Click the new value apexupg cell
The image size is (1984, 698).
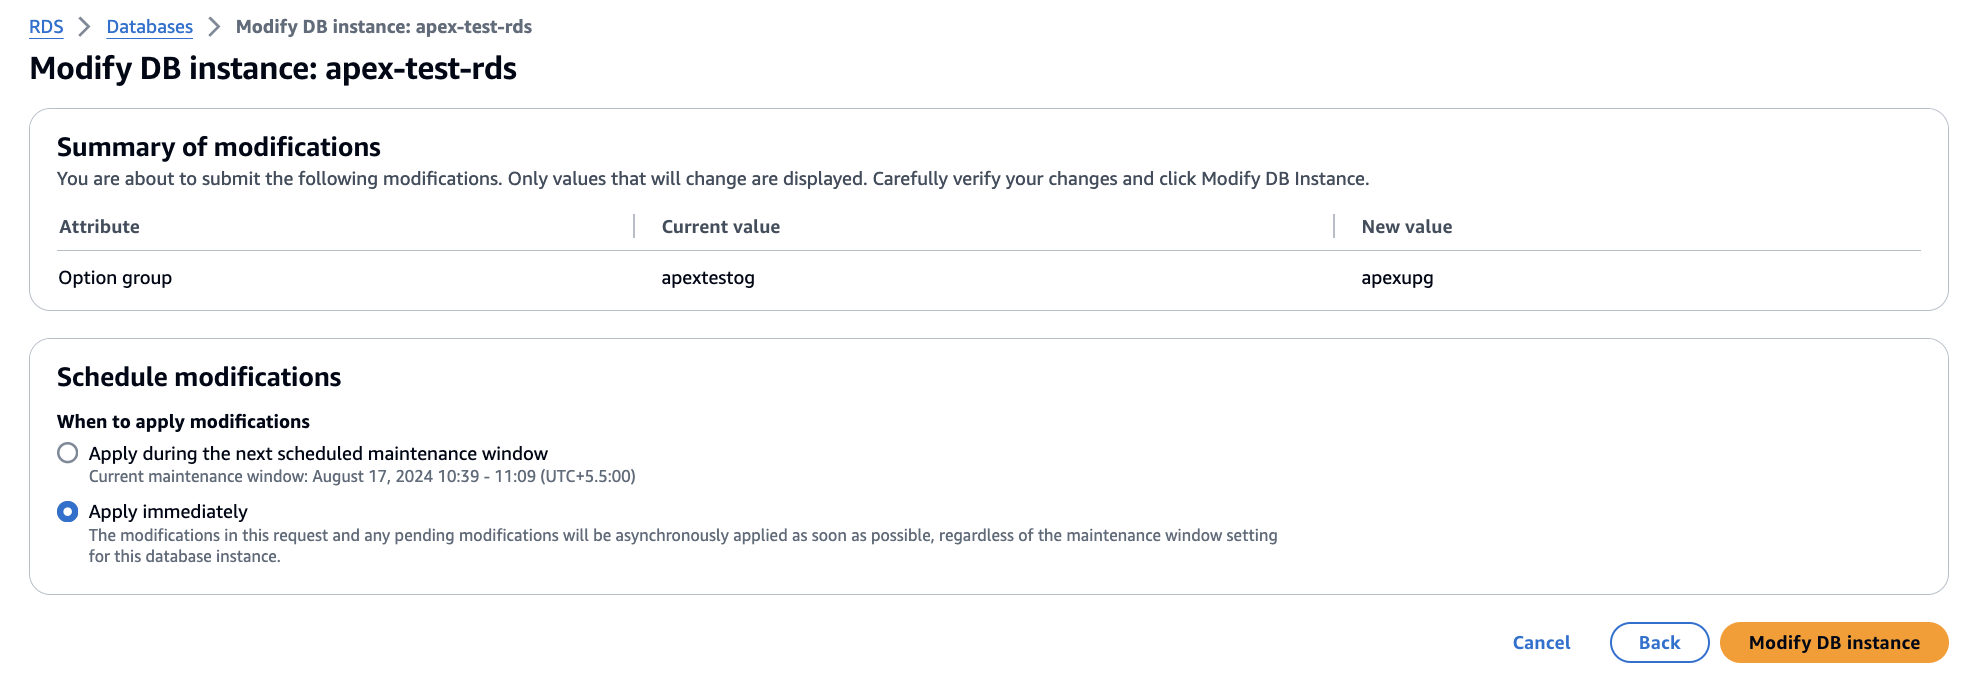[x=1397, y=278]
